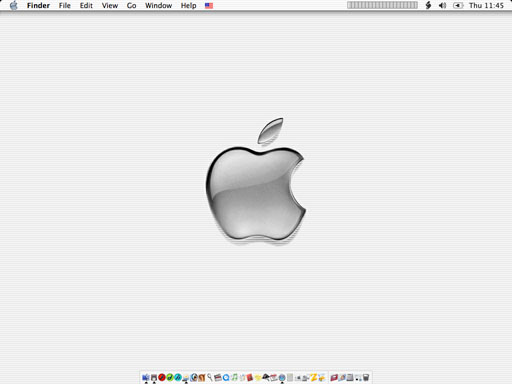Open the Go menu
The width and height of the screenshot is (512, 384).
tap(131, 5)
